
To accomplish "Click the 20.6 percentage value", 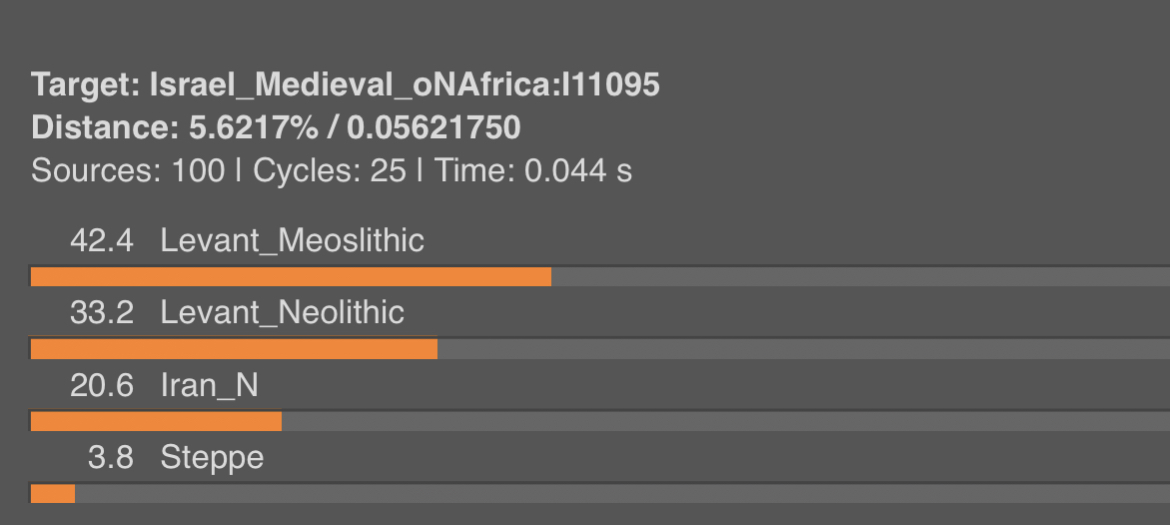I will pos(101,386).
